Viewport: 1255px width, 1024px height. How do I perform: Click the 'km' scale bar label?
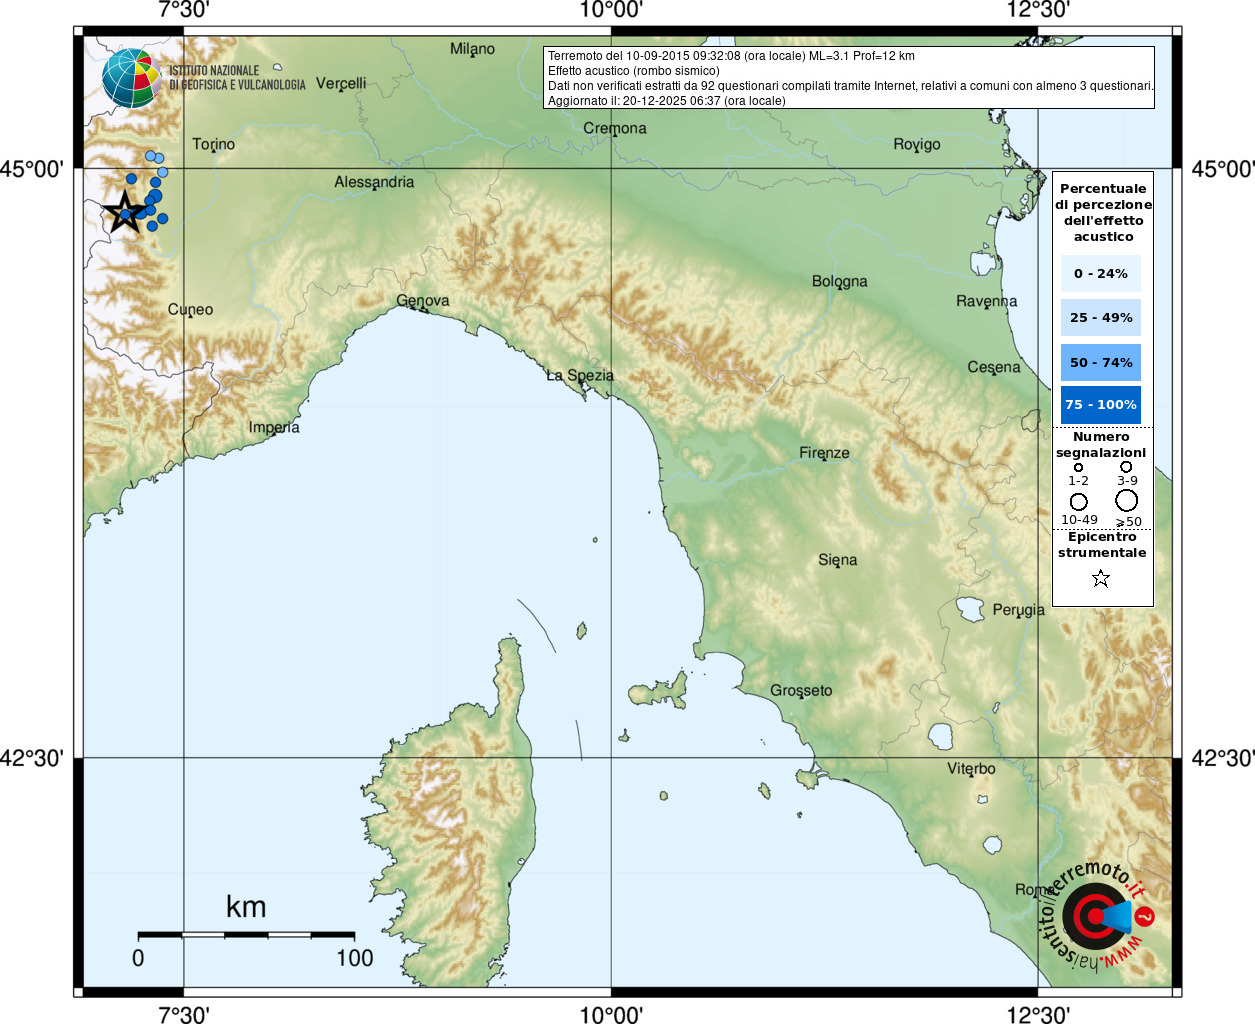tap(246, 907)
